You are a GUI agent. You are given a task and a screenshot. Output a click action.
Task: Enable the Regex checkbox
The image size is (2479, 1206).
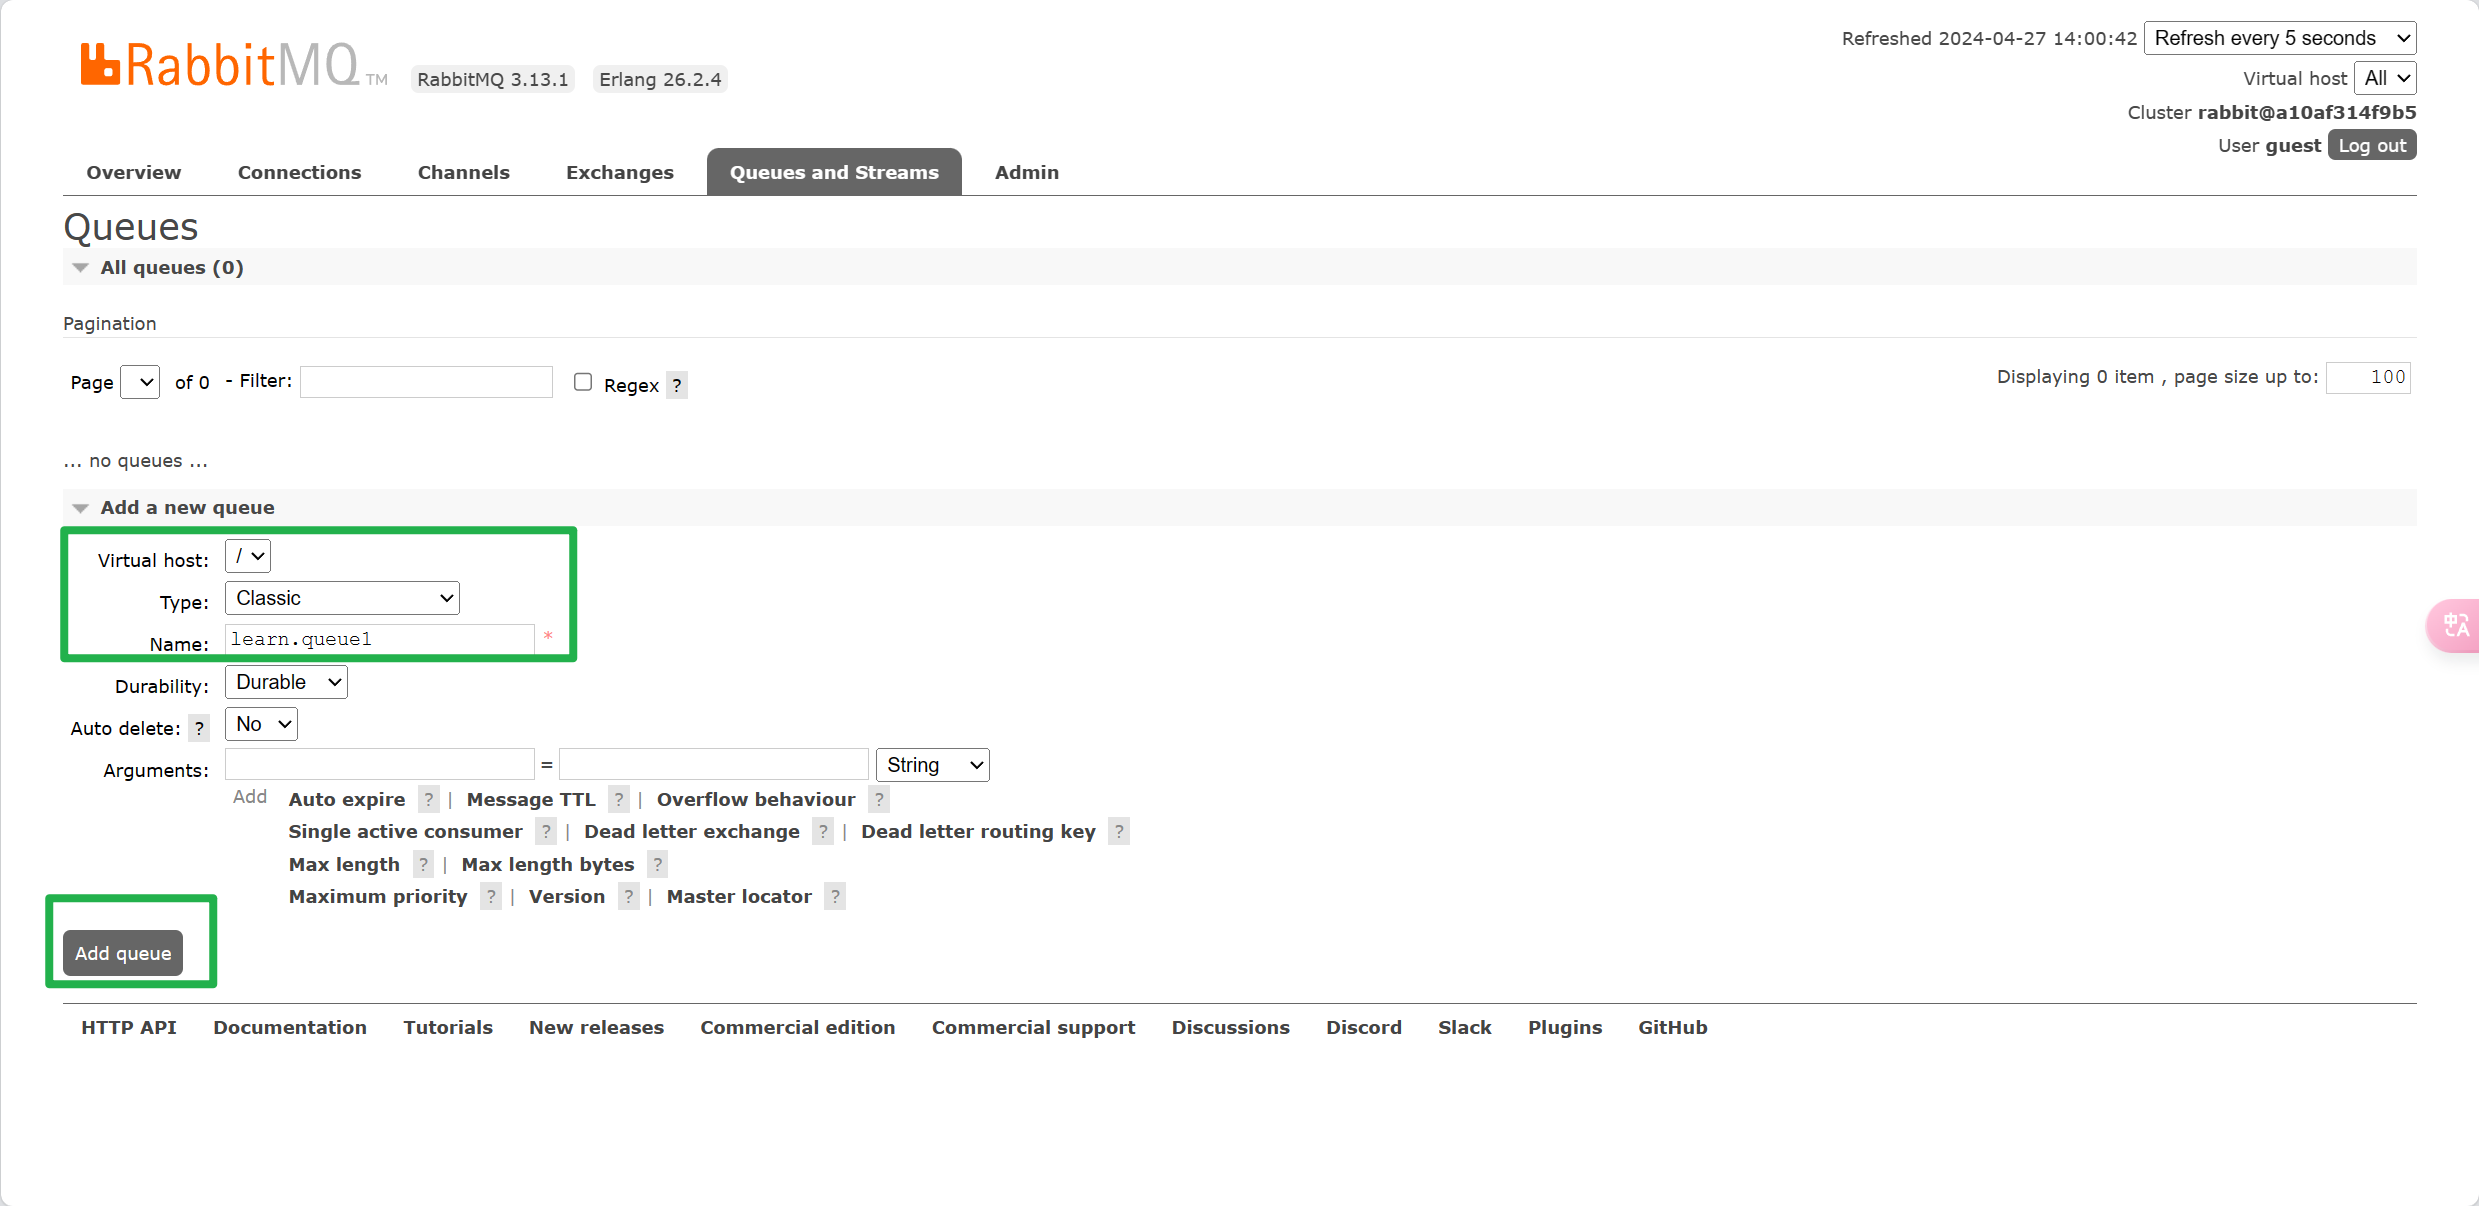pos(583,382)
